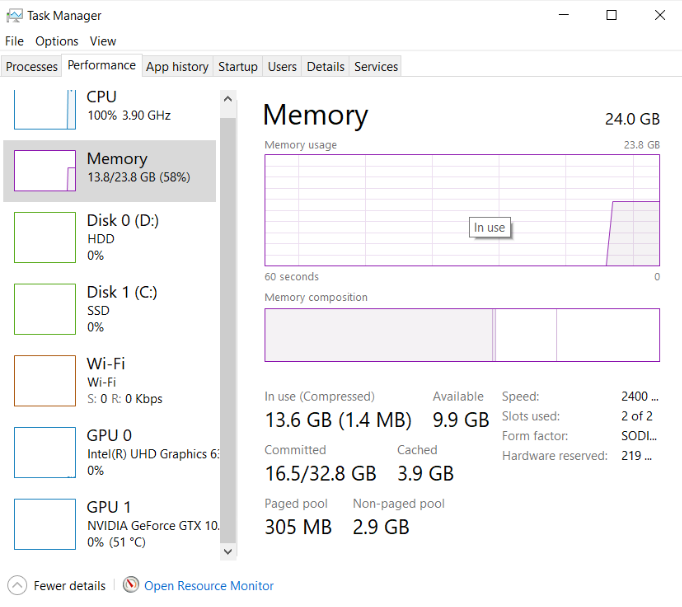Select the Disk 1 (C:) SSD entry
The height and width of the screenshot is (607, 682).
(x=110, y=309)
